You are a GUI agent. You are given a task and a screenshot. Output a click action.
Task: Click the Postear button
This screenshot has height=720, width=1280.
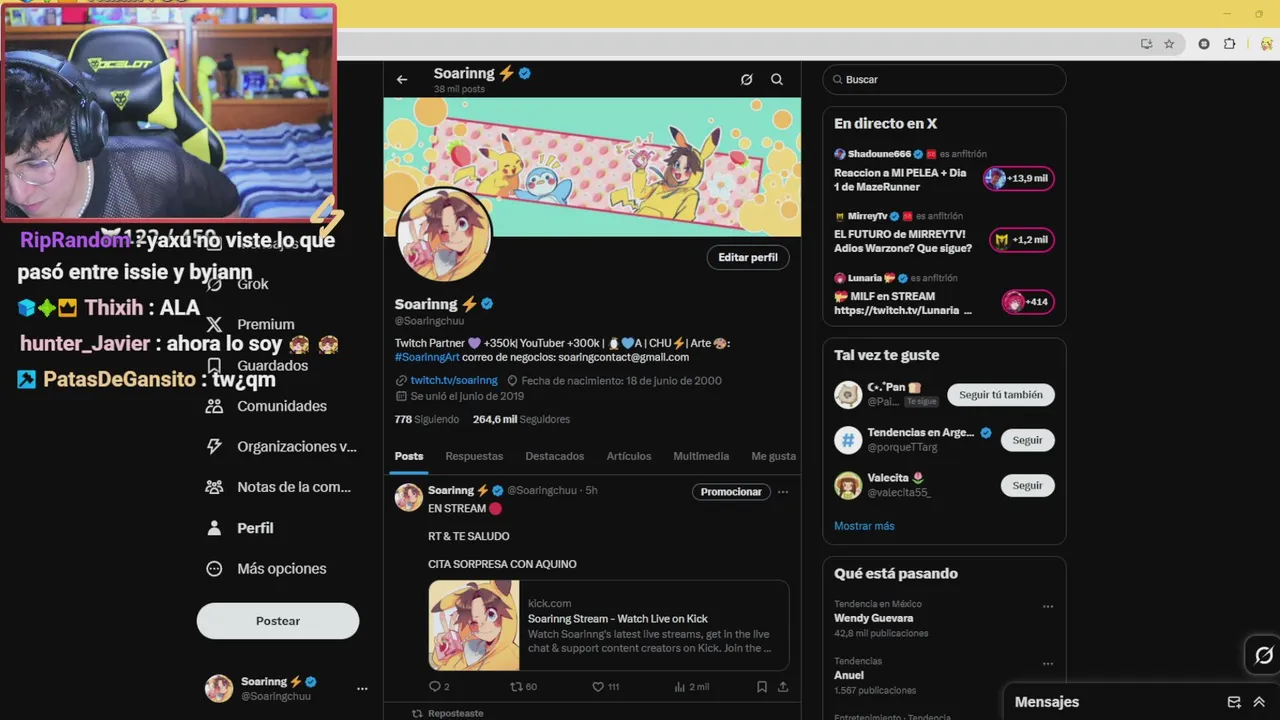(278, 621)
